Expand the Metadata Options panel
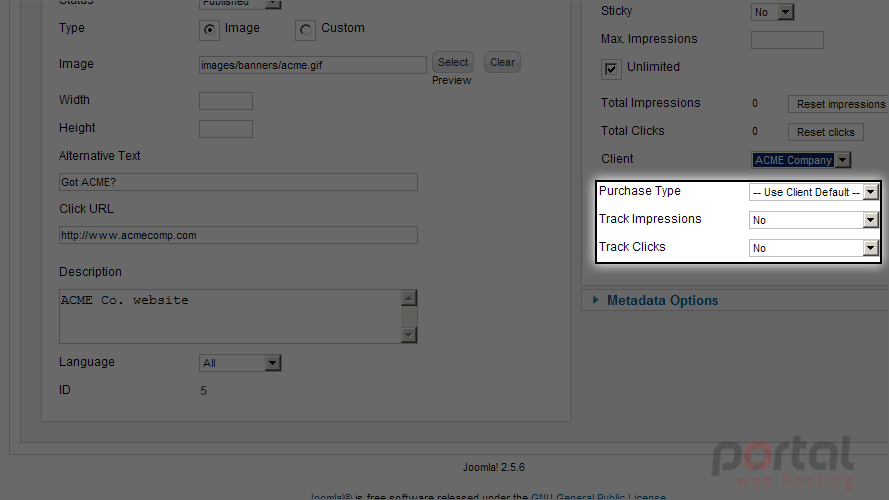The height and width of the screenshot is (500, 889). (x=662, y=300)
